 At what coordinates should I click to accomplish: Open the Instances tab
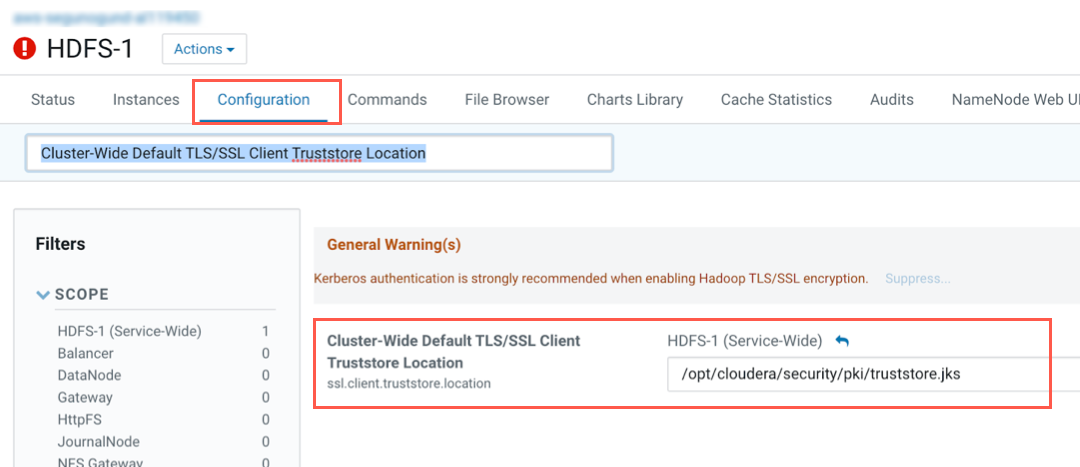(x=146, y=99)
